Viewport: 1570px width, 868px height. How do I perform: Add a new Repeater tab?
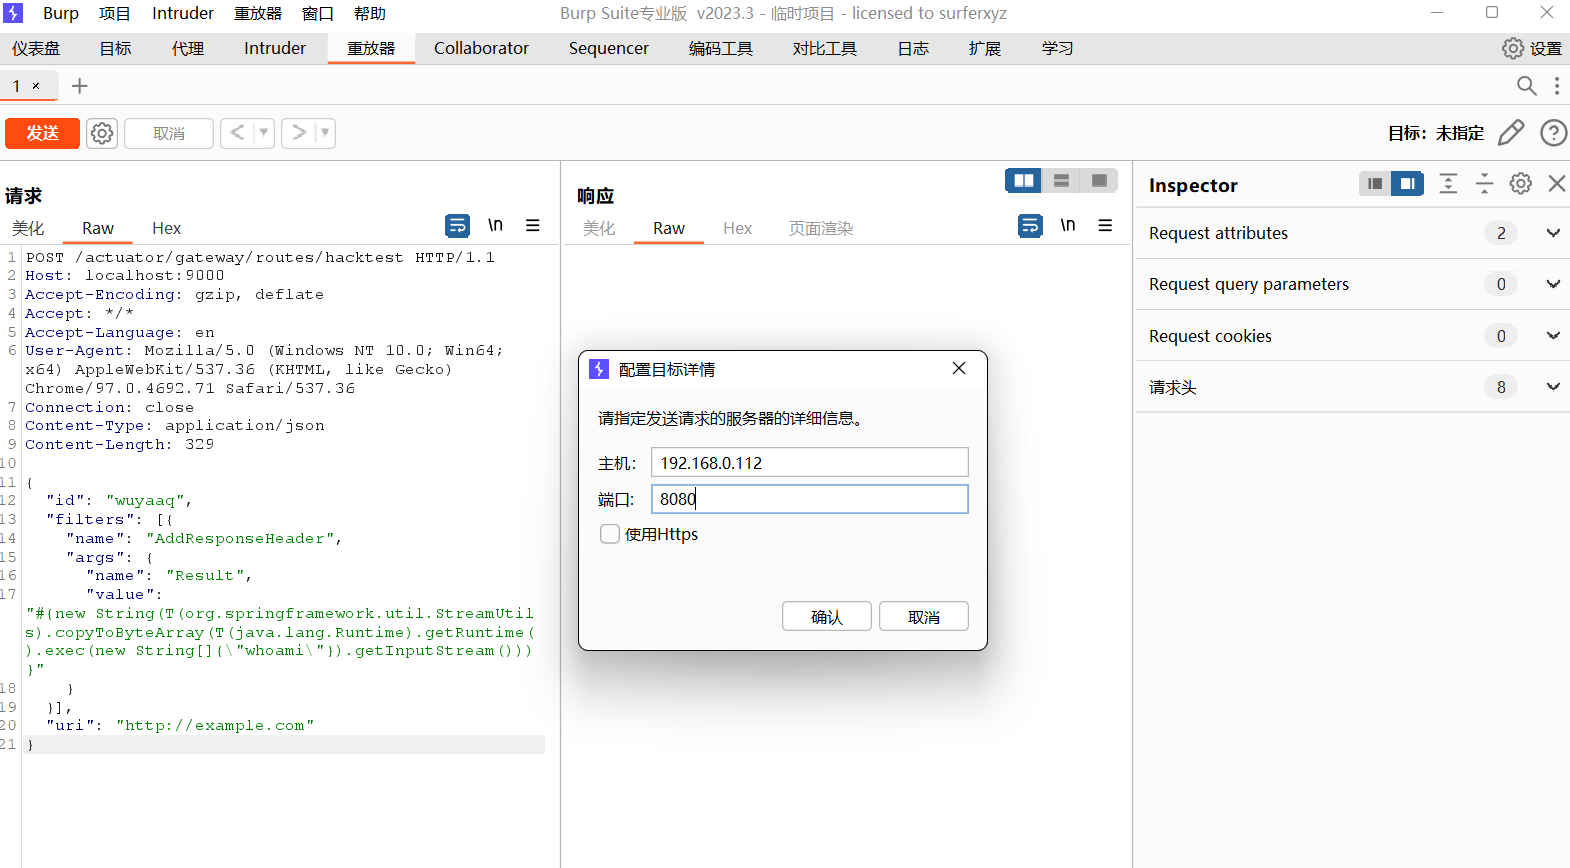tap(80, 86)
